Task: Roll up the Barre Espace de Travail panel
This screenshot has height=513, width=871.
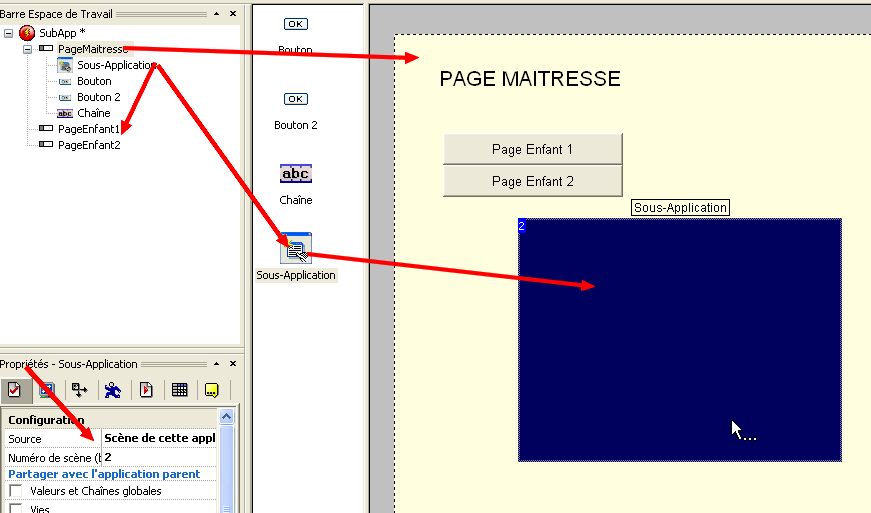Action: click(x=217, y=14)
